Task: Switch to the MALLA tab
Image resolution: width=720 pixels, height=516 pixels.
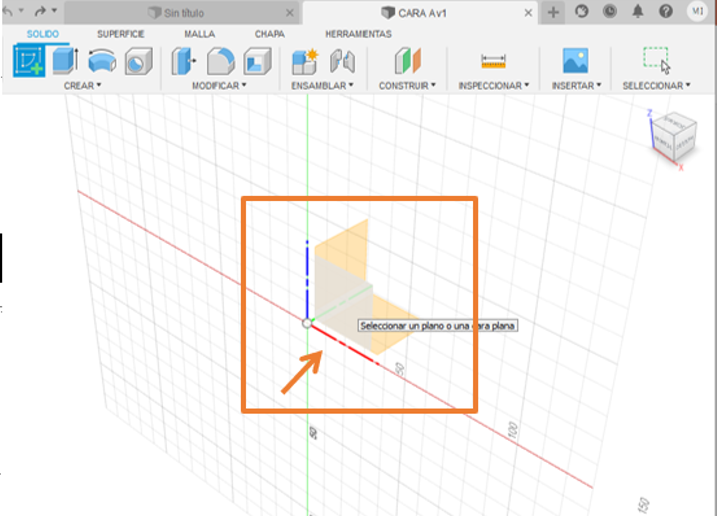Action: click(199, 34)
